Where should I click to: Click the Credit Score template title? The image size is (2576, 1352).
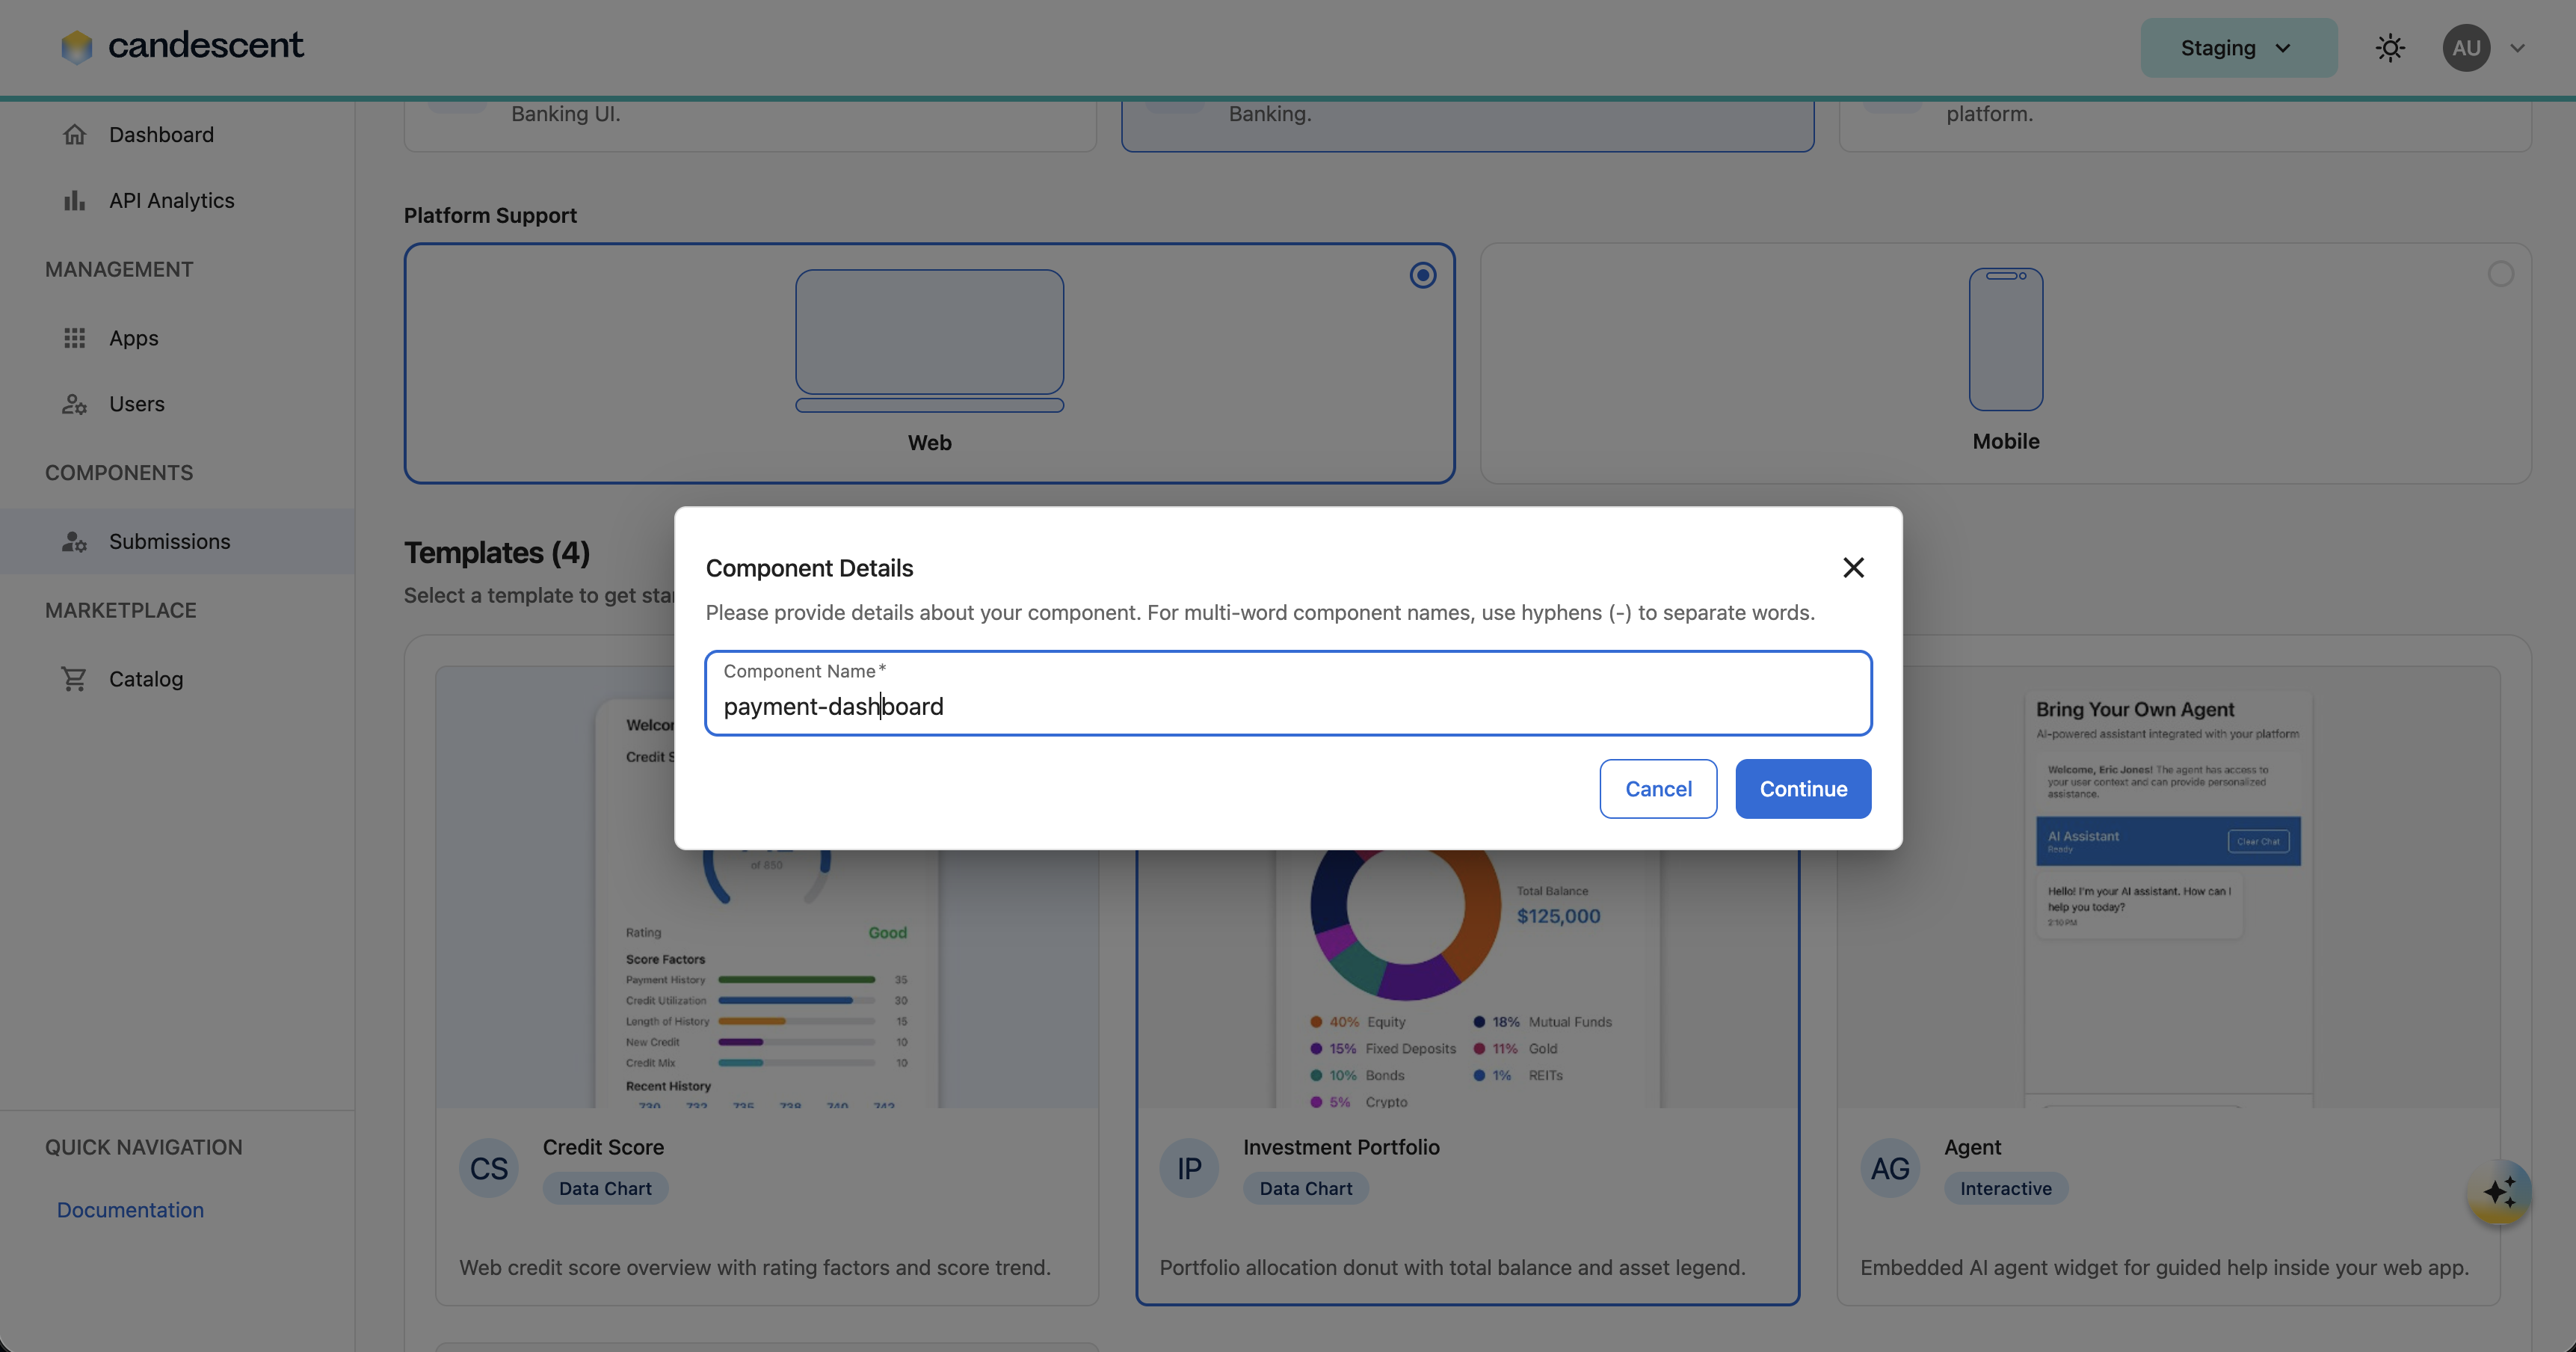[x=603, y=1147]
